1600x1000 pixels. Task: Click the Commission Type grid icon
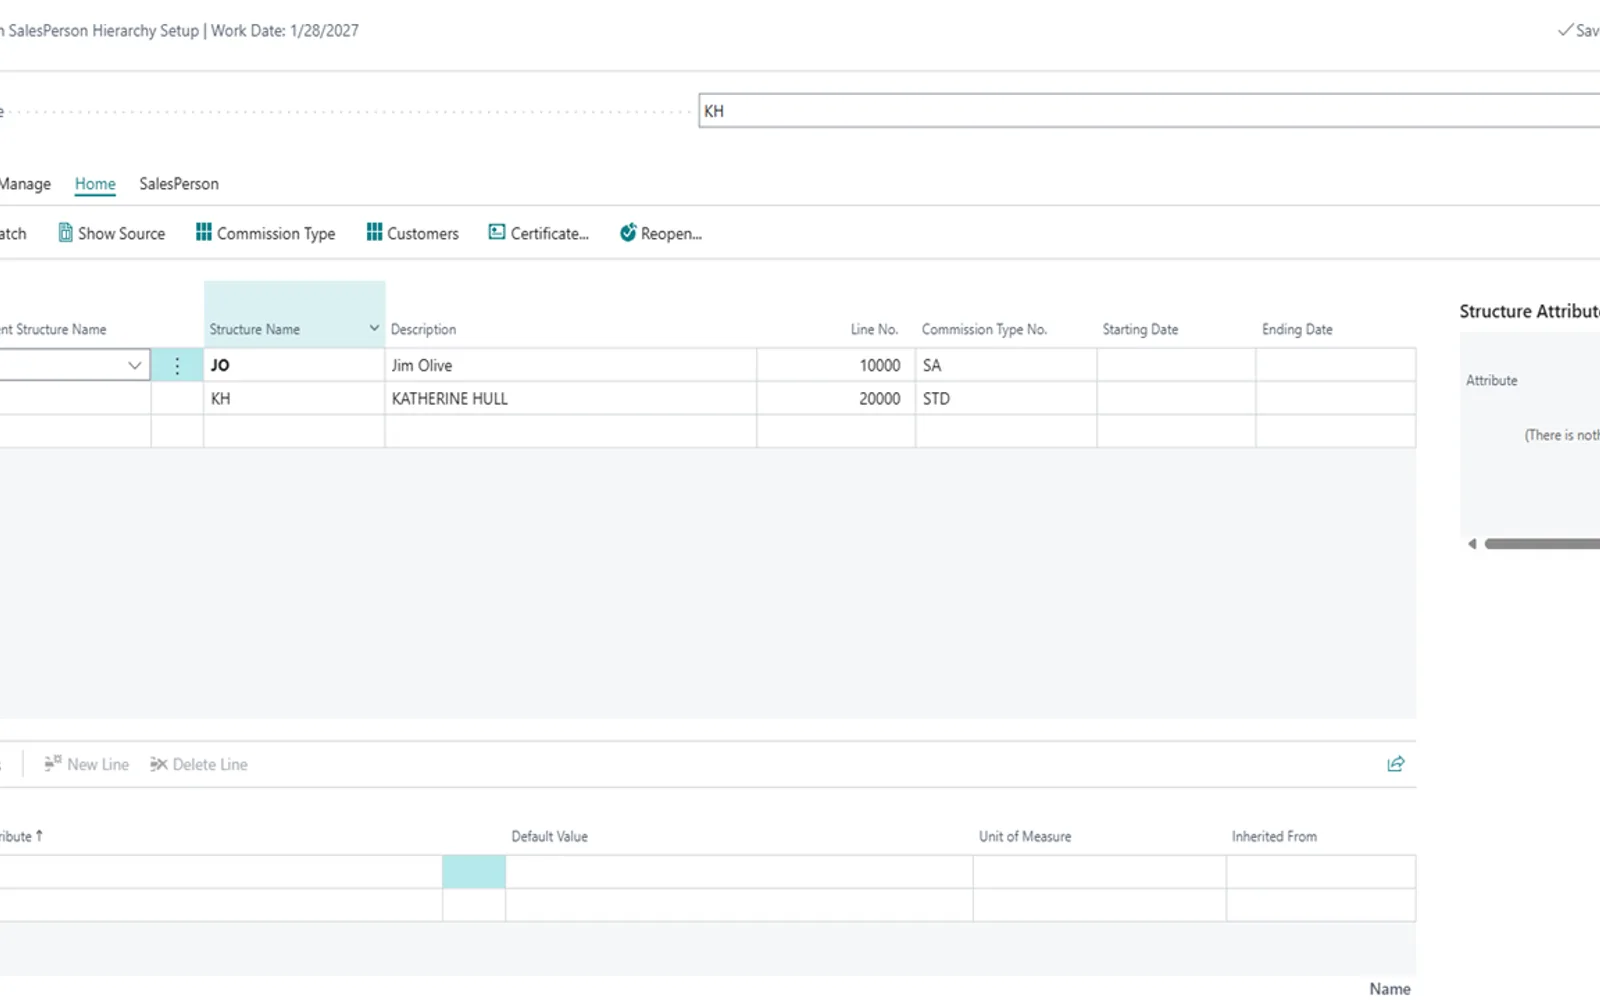[204, 232]
